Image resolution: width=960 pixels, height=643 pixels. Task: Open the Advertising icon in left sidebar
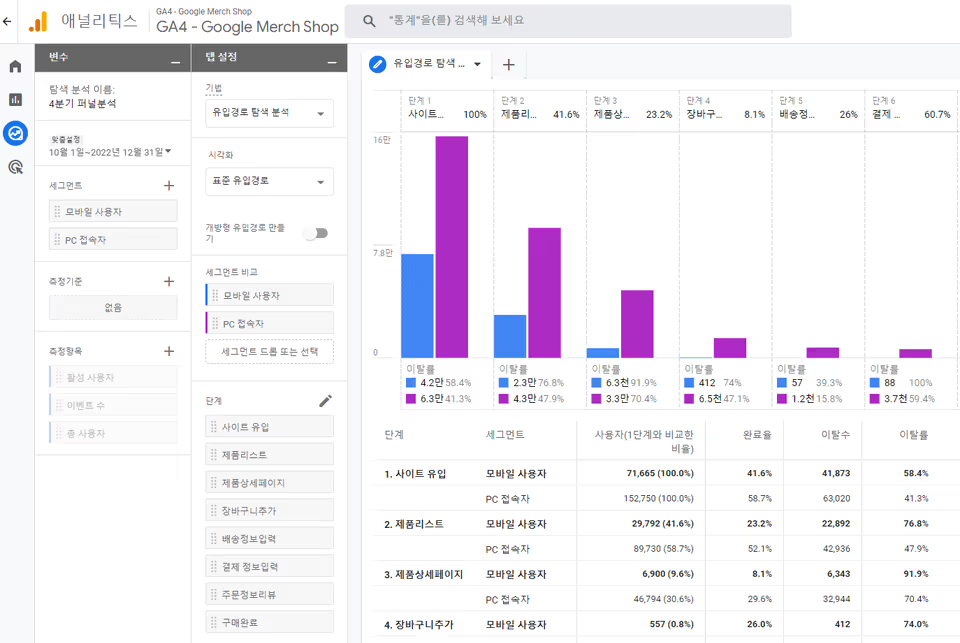point(15,167)
